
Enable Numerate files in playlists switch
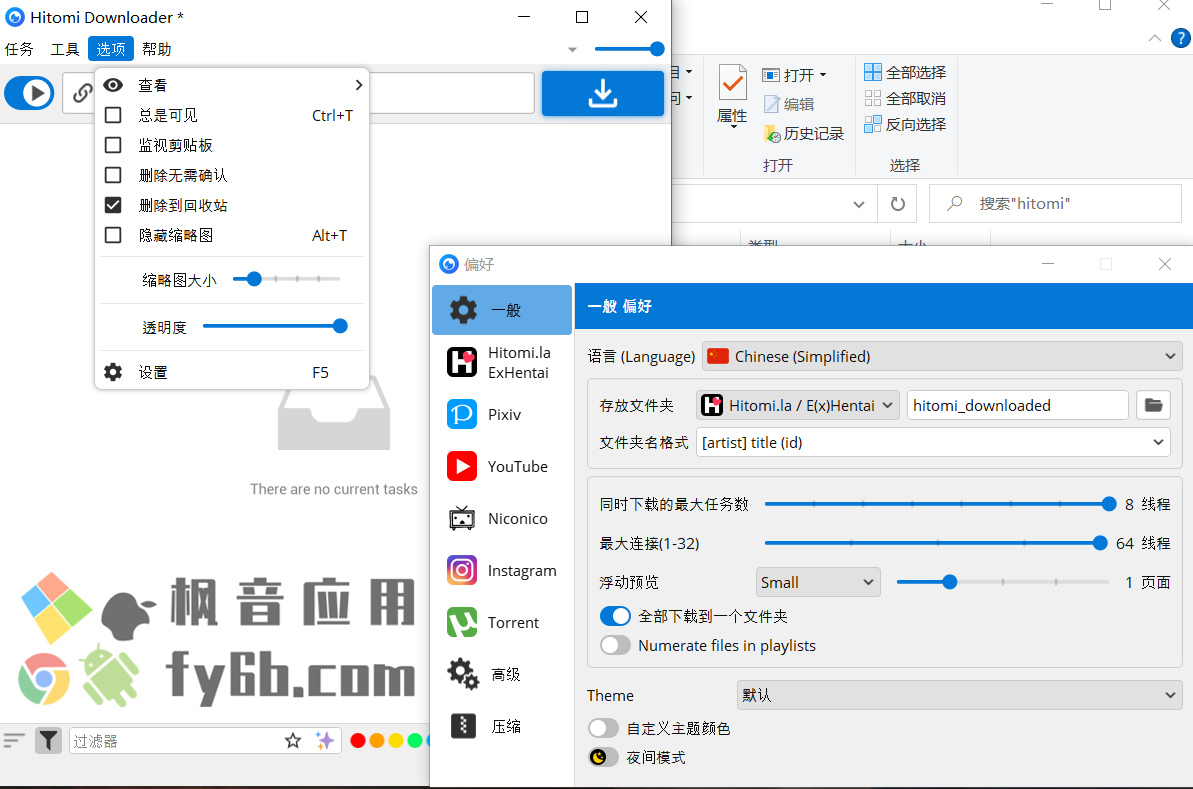click(616, 645)
